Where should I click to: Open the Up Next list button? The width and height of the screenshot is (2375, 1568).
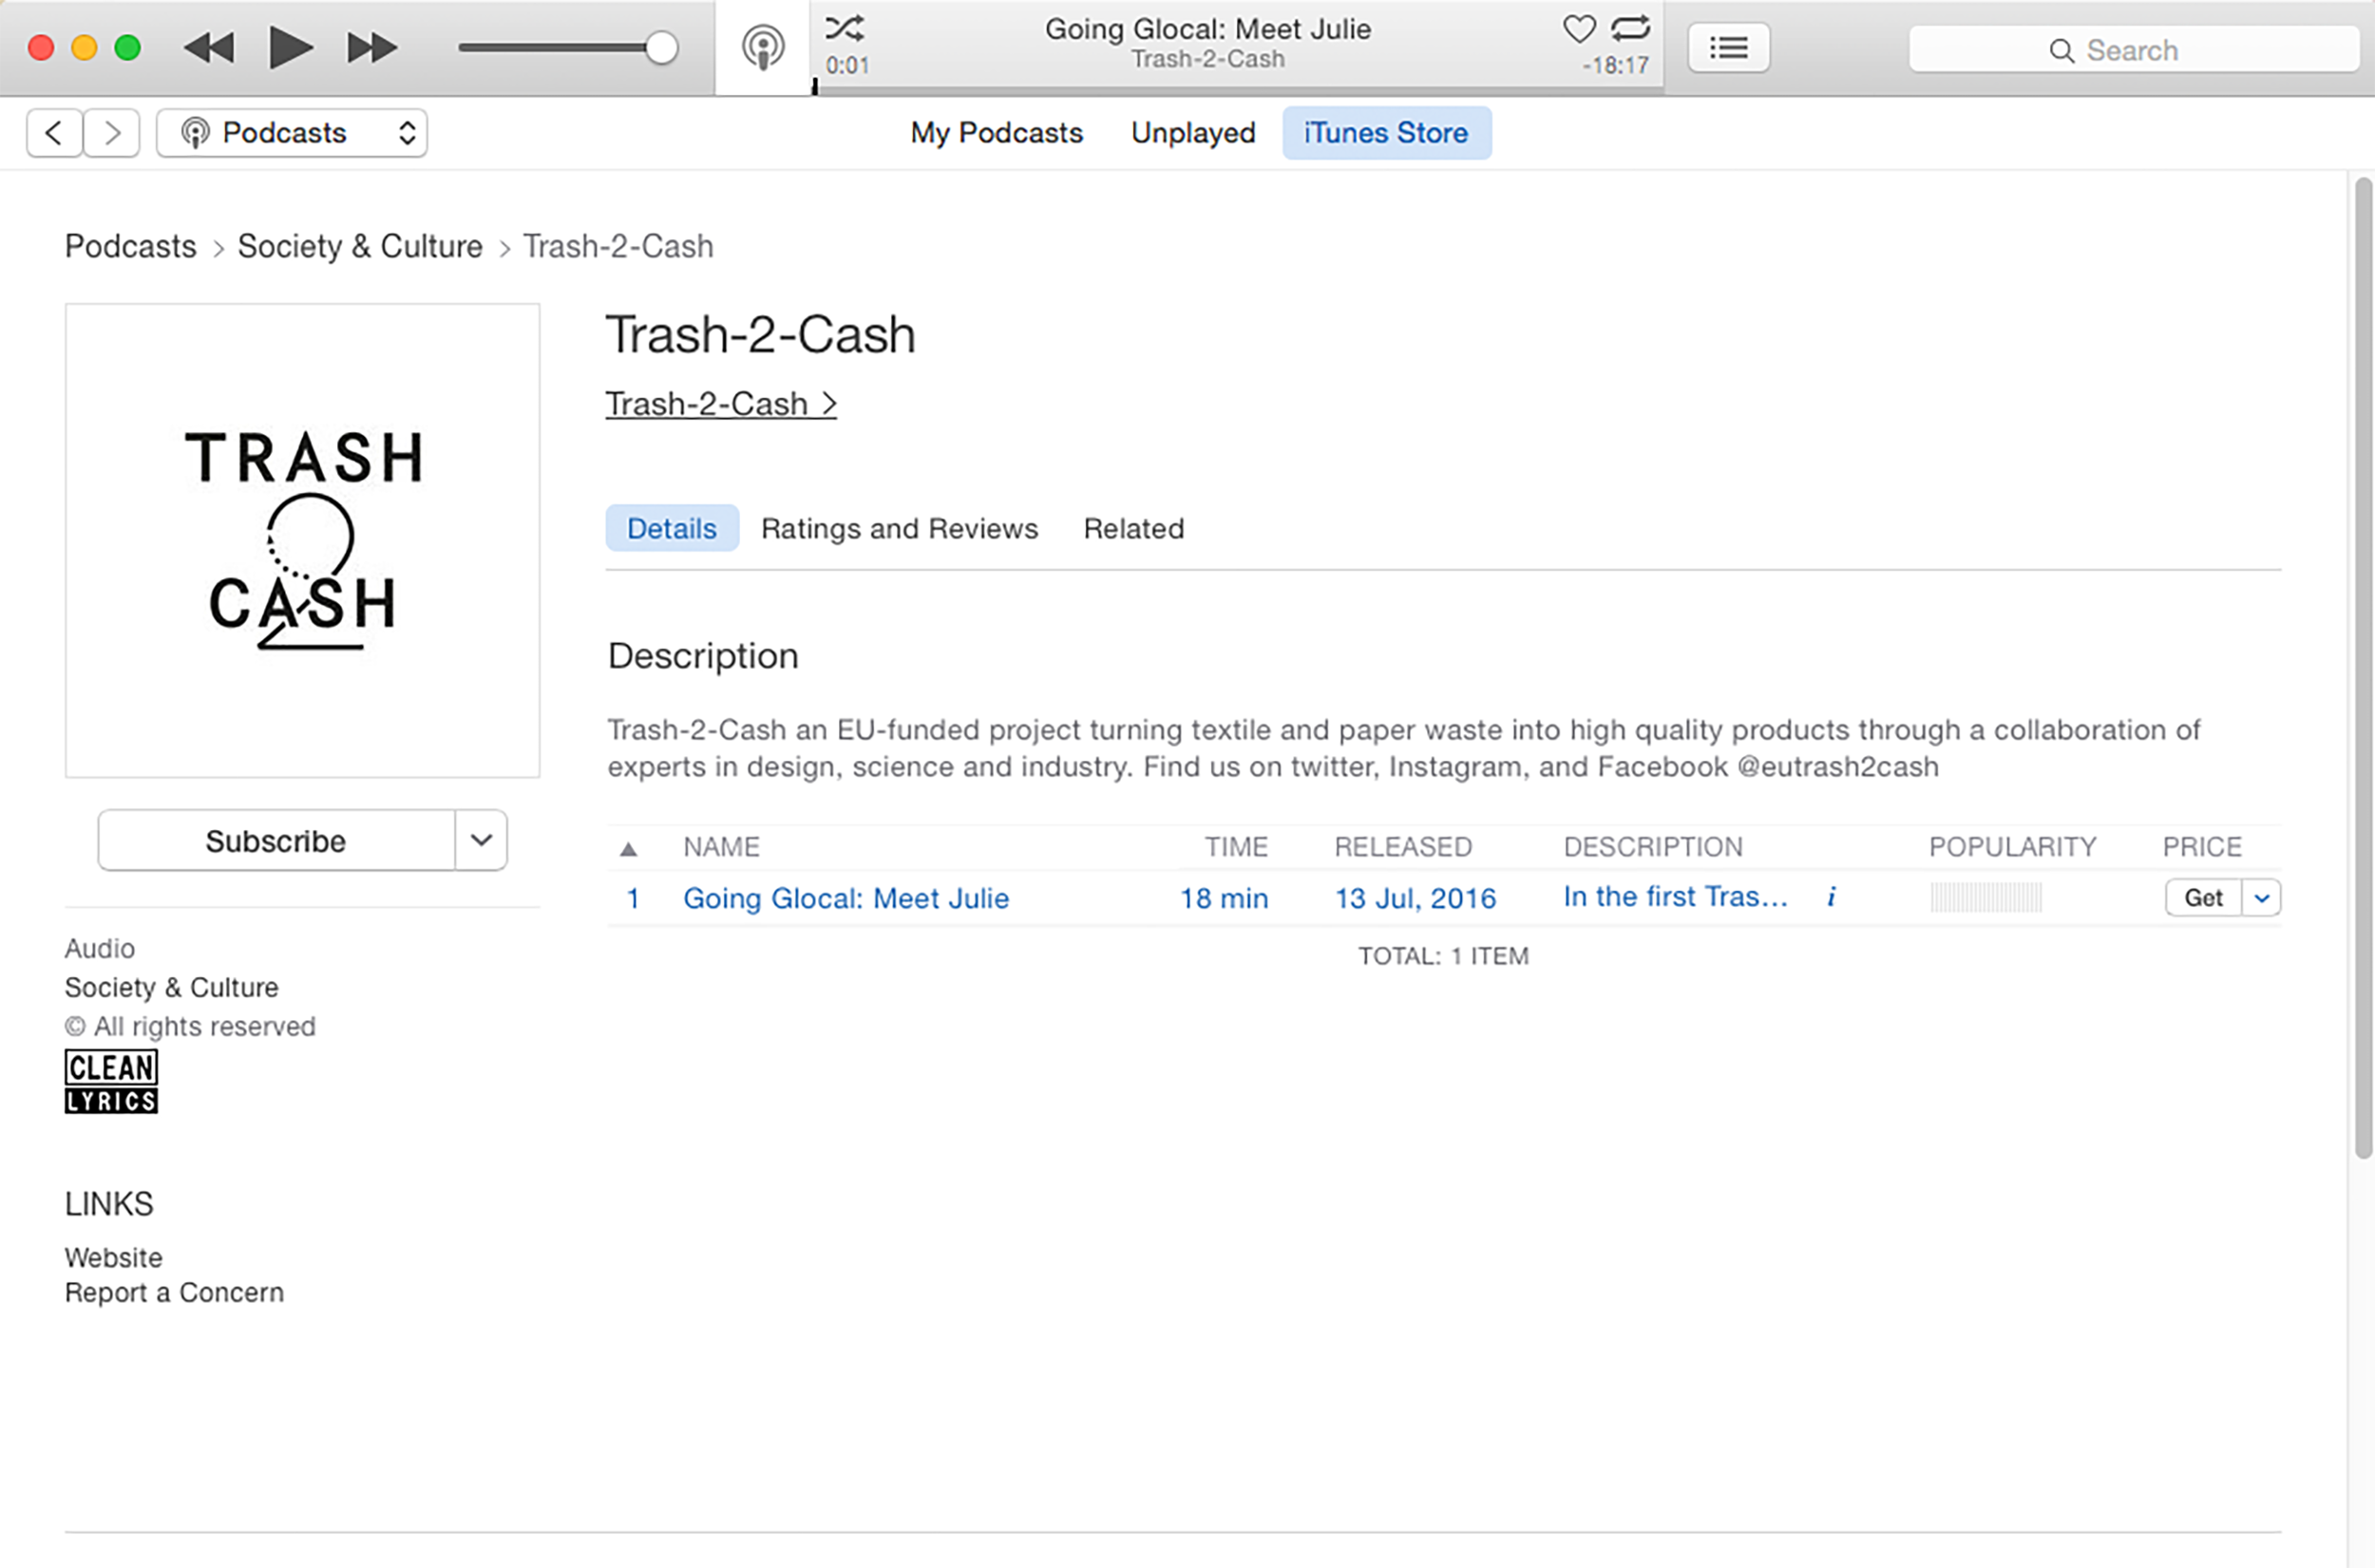coord(1728,47)
